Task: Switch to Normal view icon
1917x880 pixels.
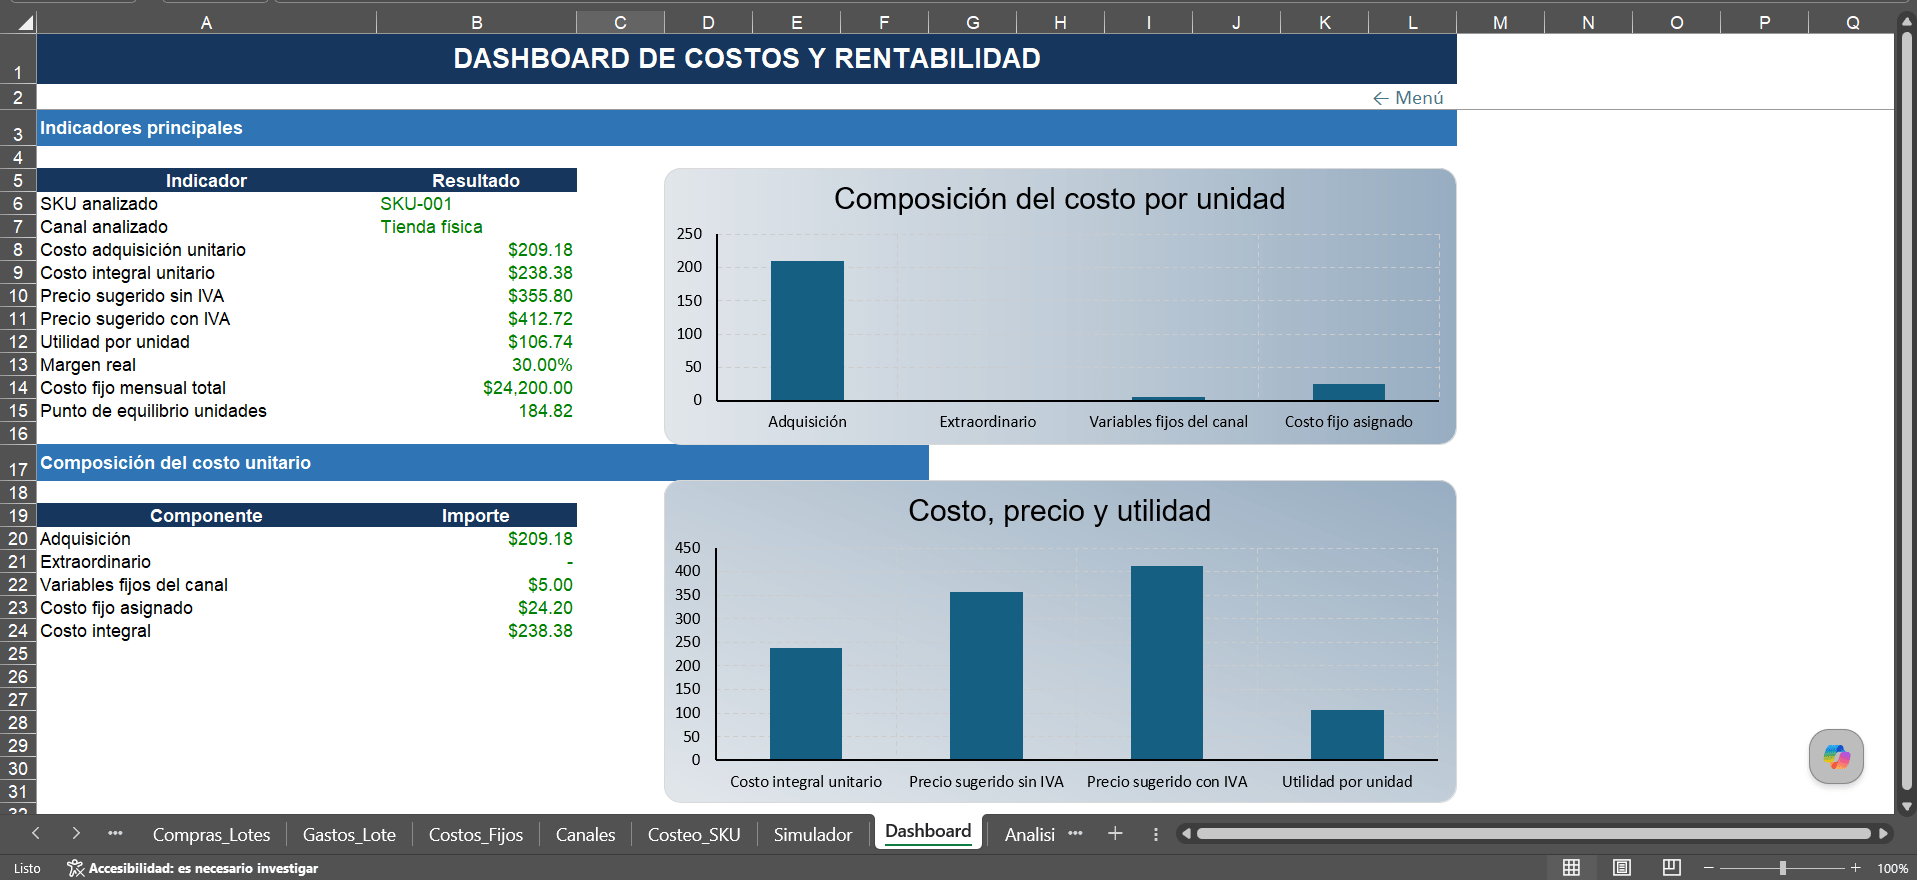Action: (x=1572, y=868)
